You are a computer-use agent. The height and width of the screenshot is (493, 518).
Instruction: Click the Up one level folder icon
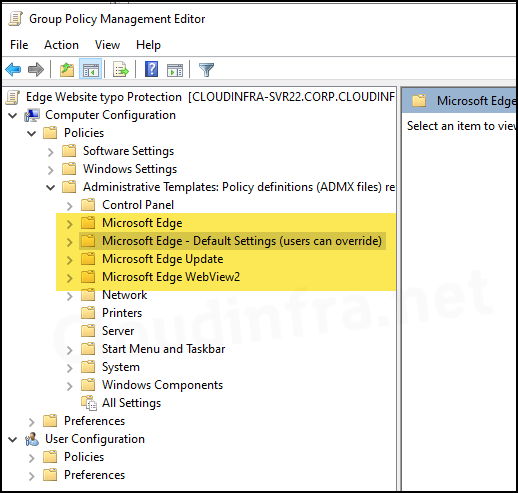(67, 70)
